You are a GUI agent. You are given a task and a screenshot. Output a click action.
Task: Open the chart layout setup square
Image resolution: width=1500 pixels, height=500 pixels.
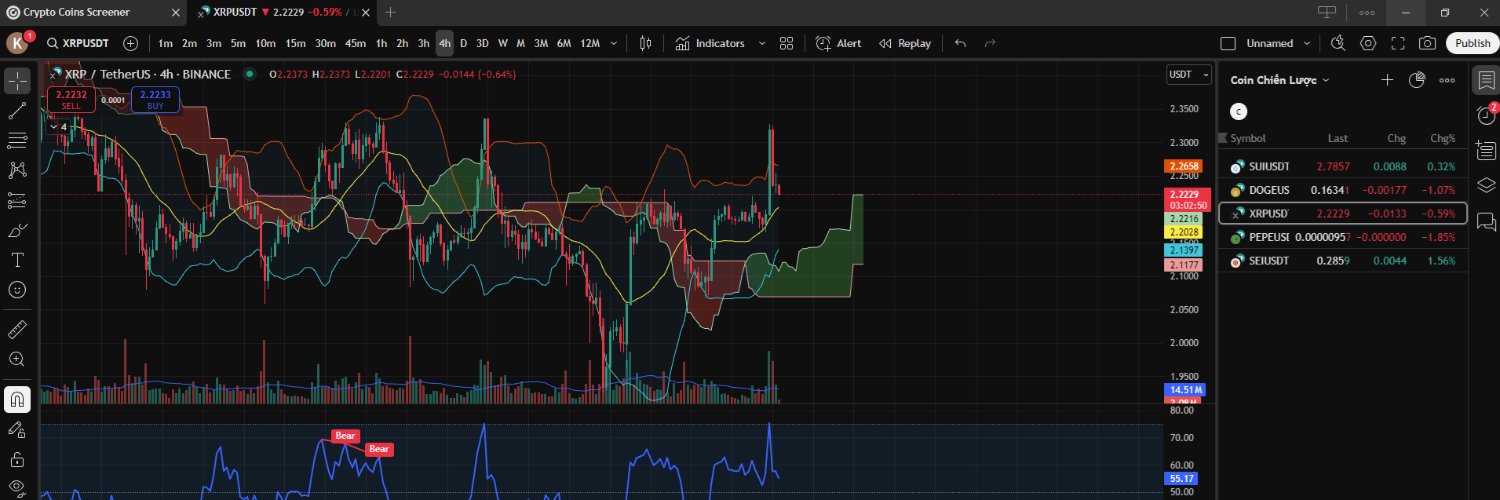(x=1228, y=43)
